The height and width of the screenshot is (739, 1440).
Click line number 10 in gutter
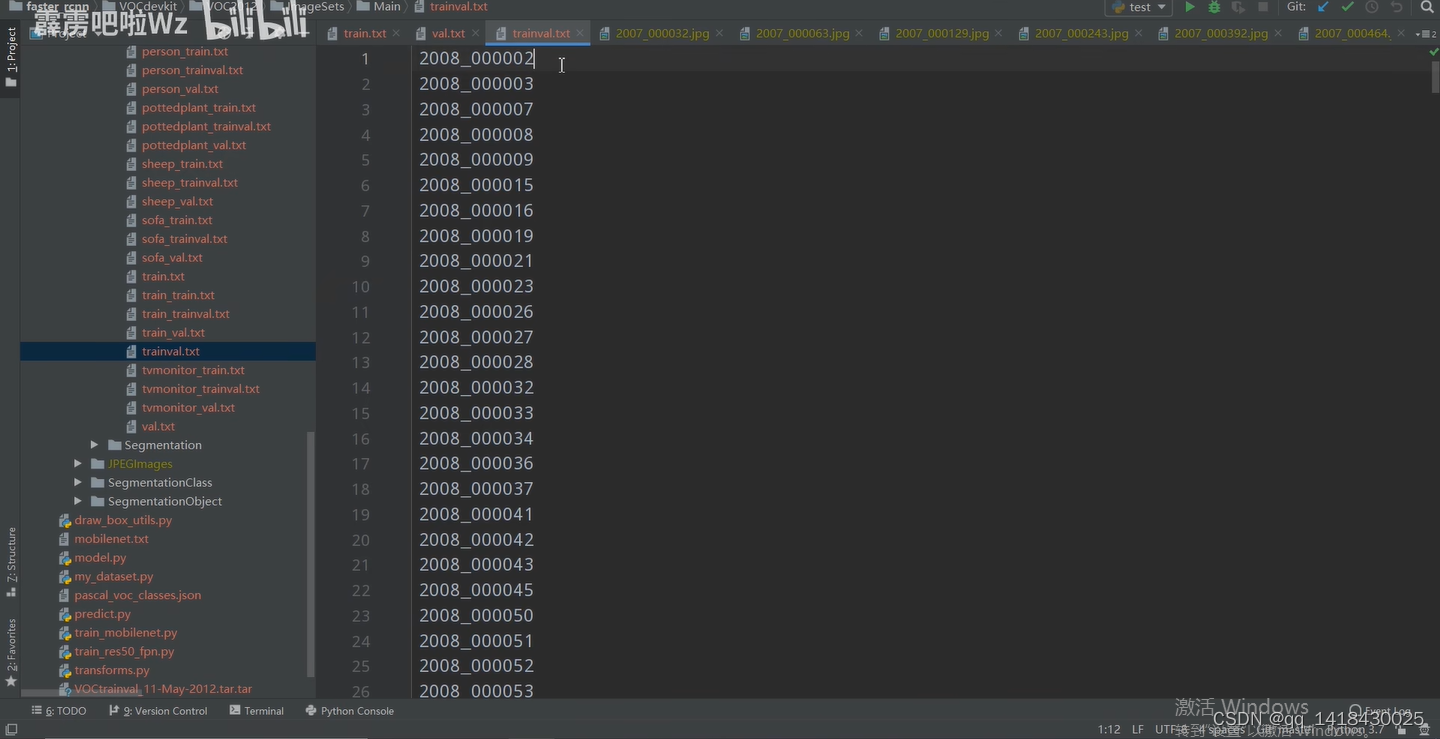[x=361, y=287]
